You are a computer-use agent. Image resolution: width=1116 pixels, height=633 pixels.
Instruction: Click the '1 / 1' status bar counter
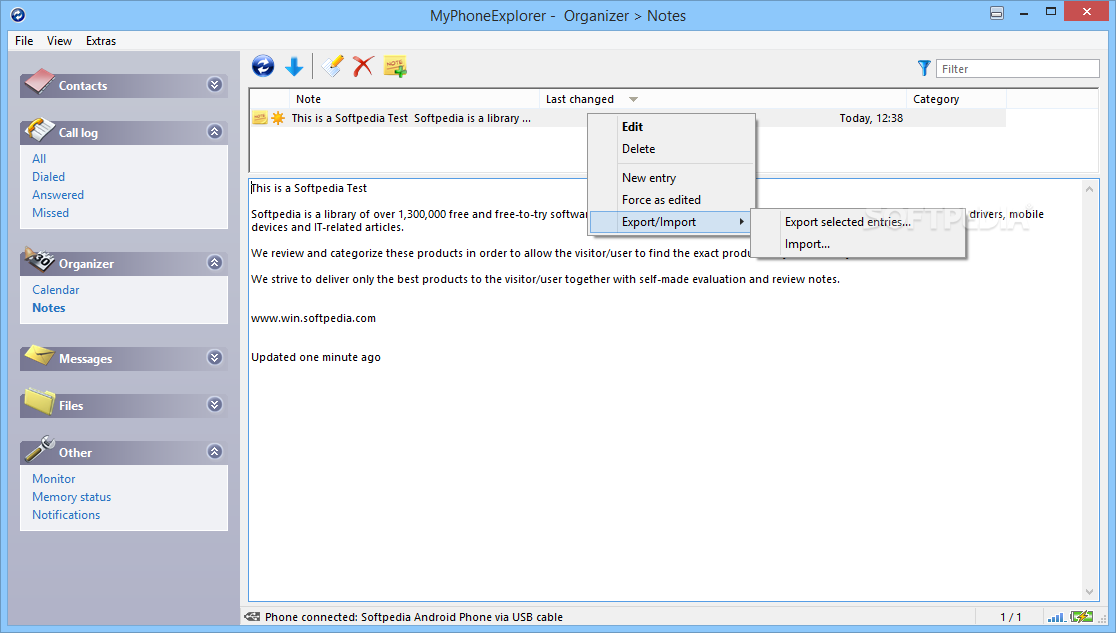point(1011,617)
